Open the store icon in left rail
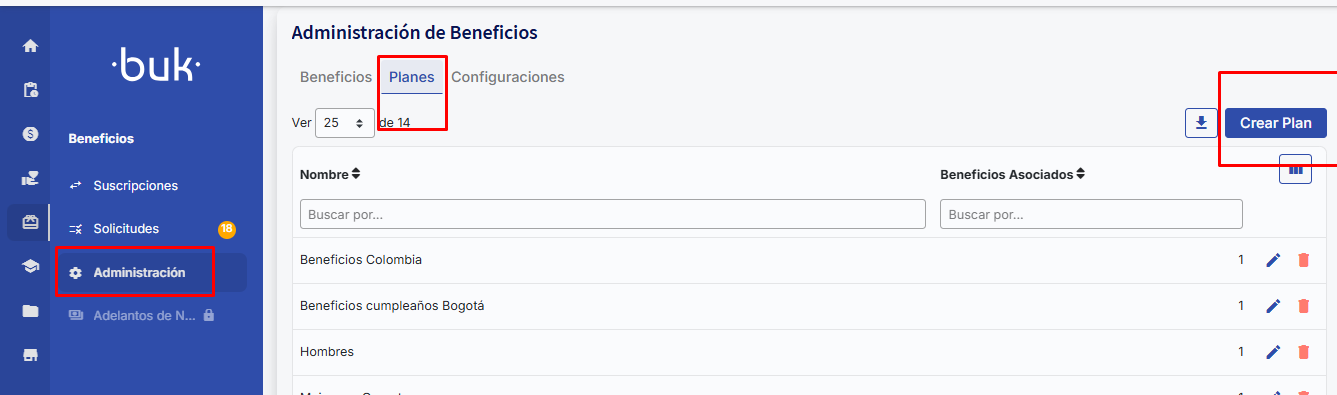1337x395 pixels. pyautogui.click(x=30, y=355)
